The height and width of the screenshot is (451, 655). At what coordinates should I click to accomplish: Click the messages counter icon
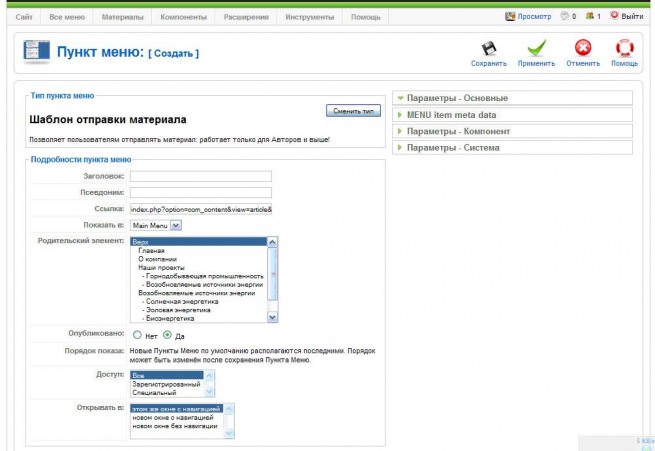point(565,16)
